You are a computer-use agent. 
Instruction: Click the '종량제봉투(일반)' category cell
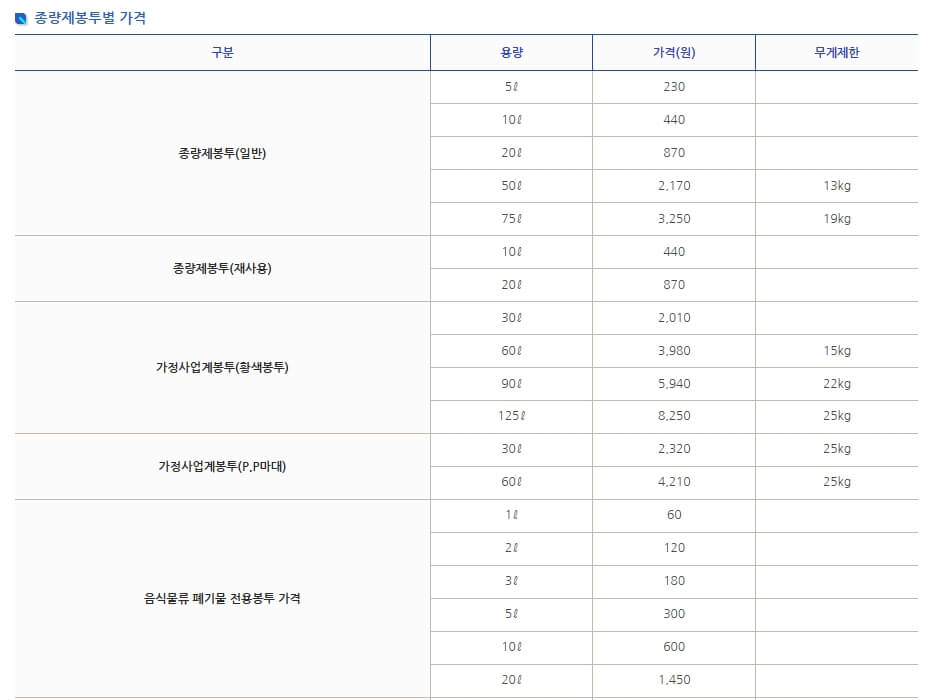[x=222, y=153]
